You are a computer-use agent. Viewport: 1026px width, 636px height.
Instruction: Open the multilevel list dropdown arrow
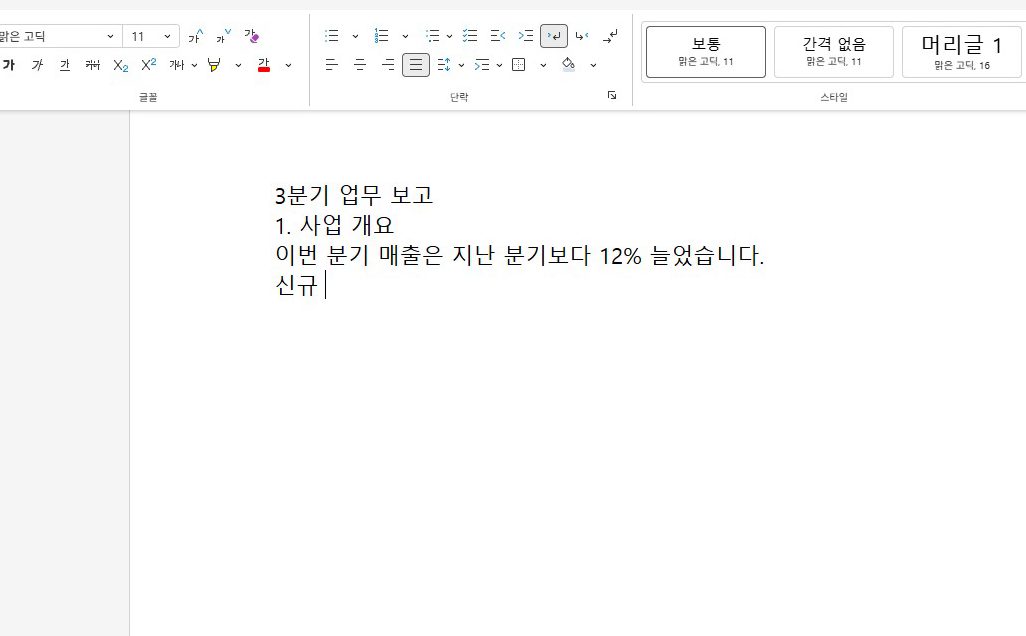coord(450,36)
